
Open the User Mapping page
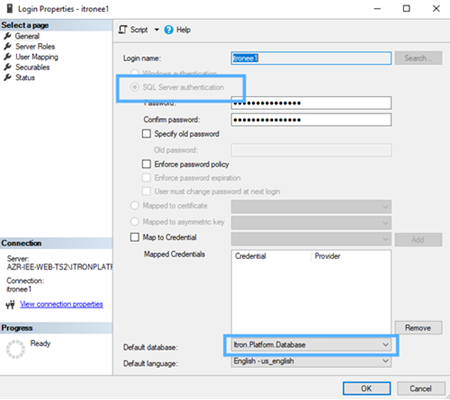(37, 57)
